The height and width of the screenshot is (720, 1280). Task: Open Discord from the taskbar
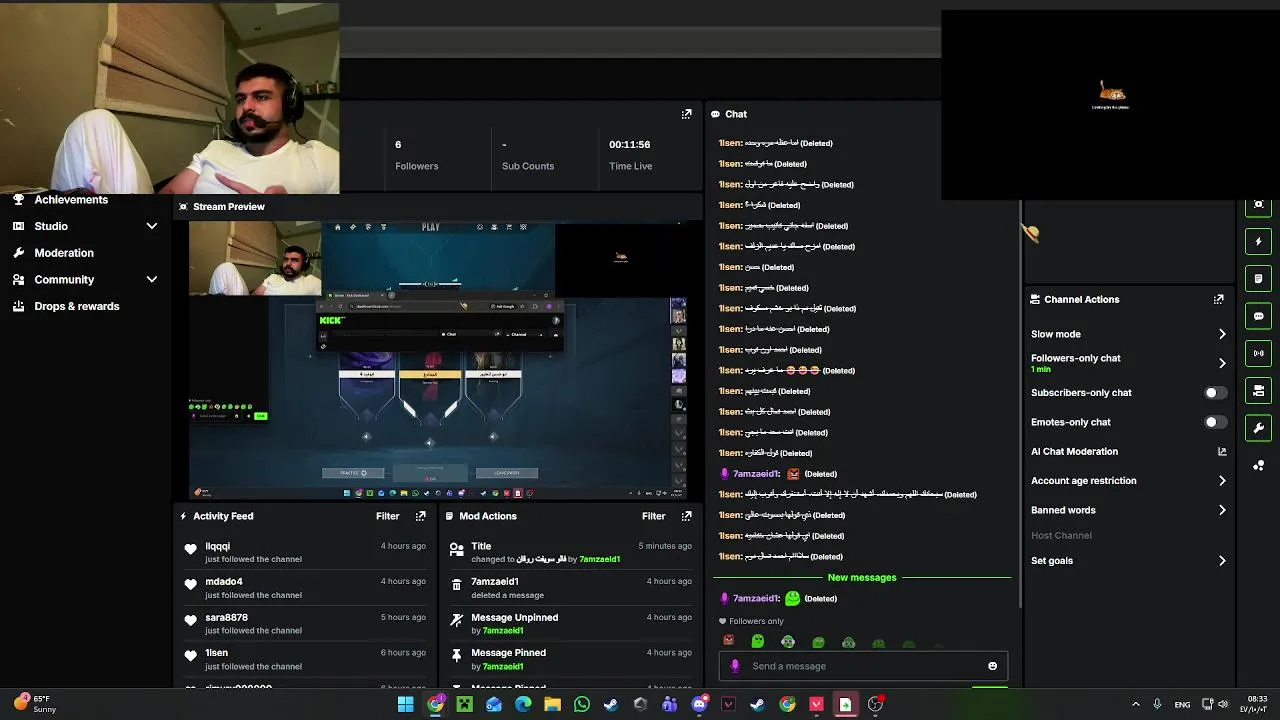(x=699, y=704)
